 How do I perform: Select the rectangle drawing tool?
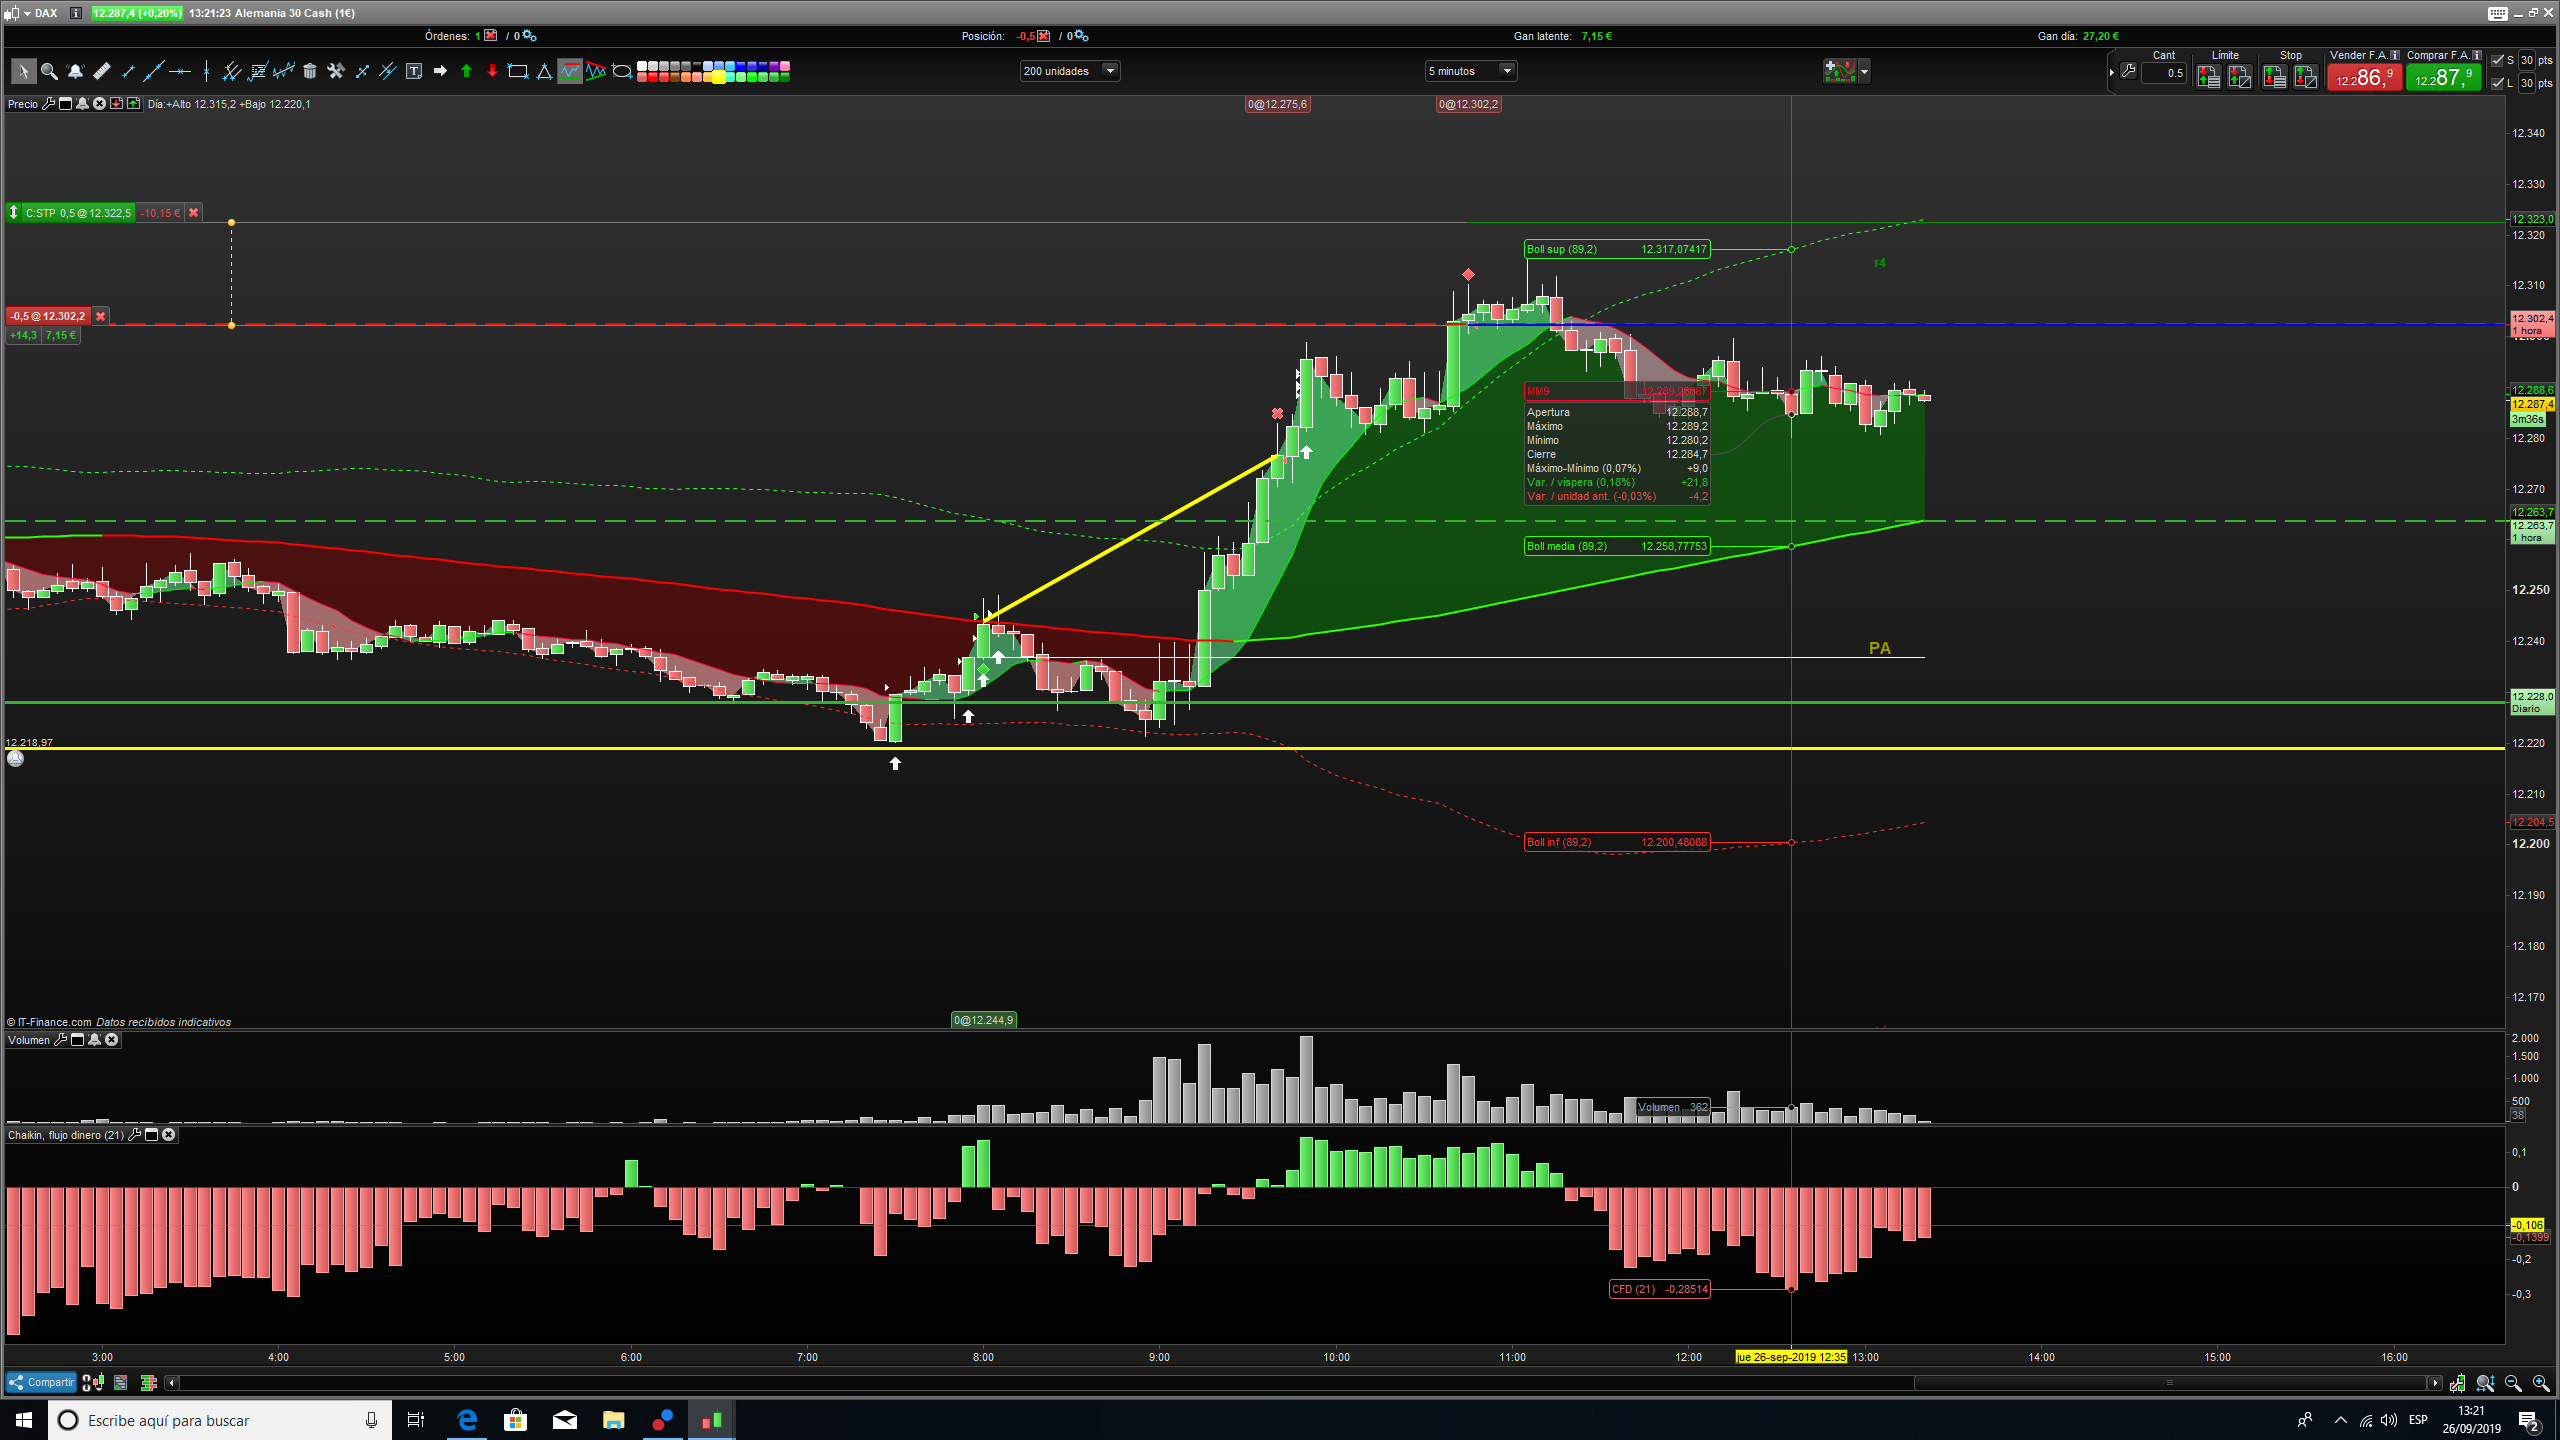point(518,71)
